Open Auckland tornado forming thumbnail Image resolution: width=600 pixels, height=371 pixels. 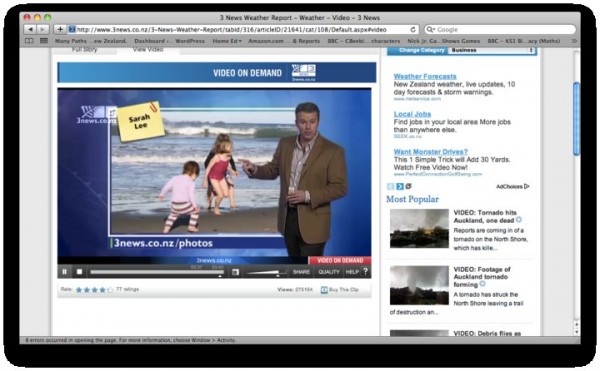coord(419,285)
